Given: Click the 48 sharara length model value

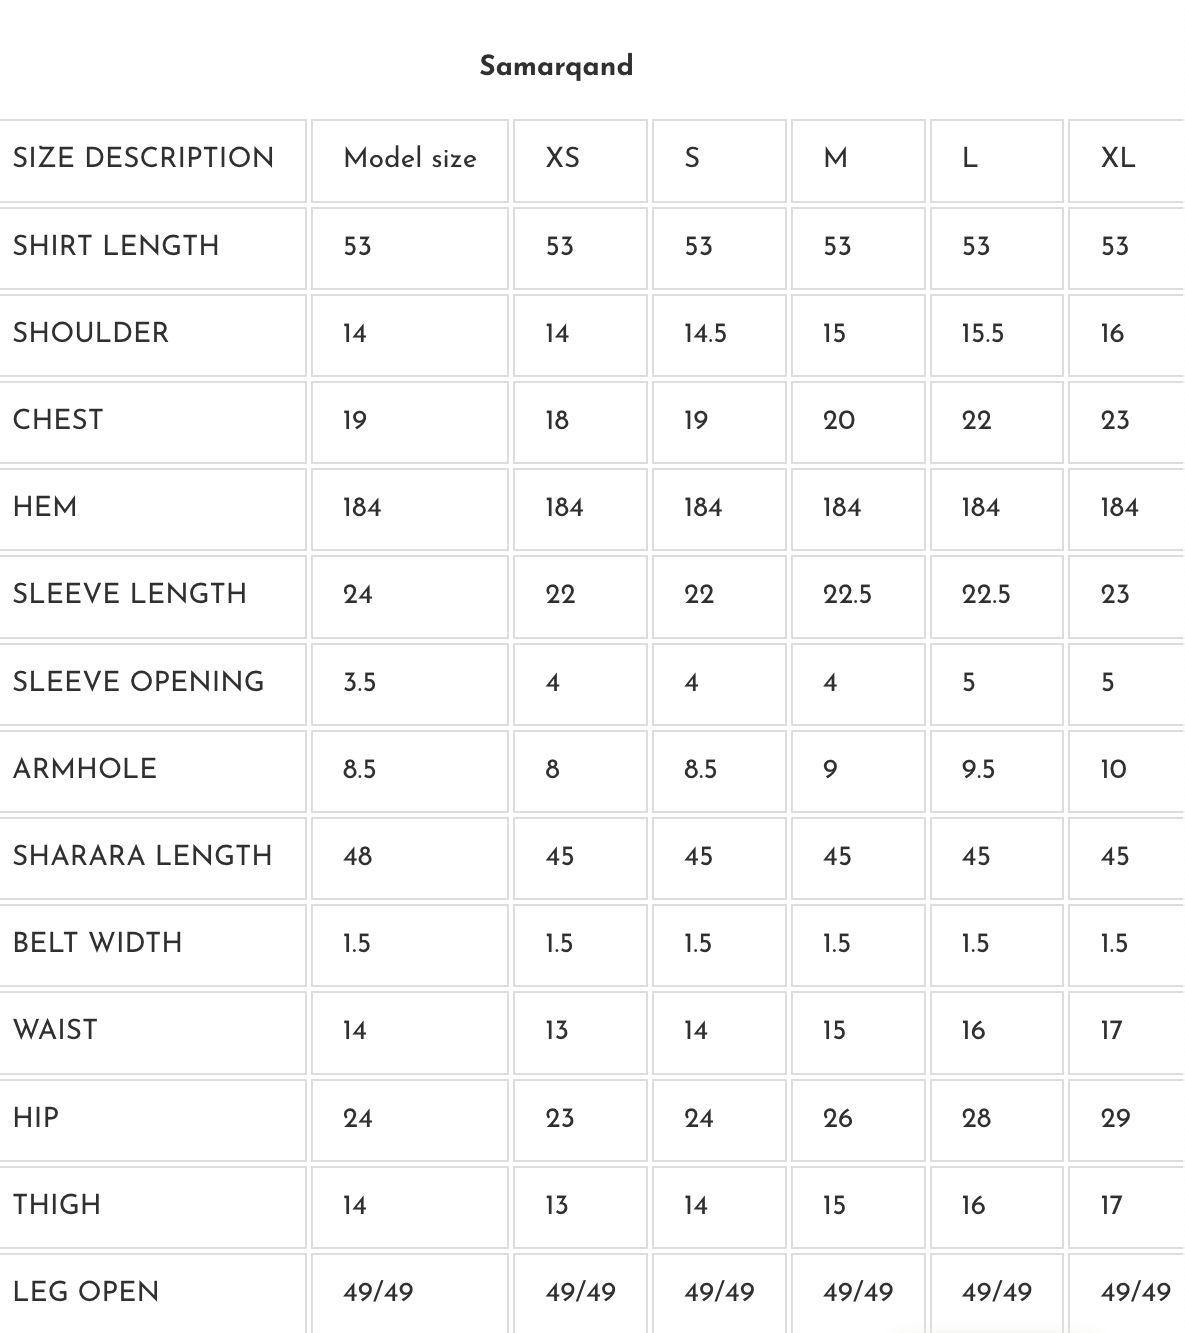Looking at the screenshot, I should point(357,856).
